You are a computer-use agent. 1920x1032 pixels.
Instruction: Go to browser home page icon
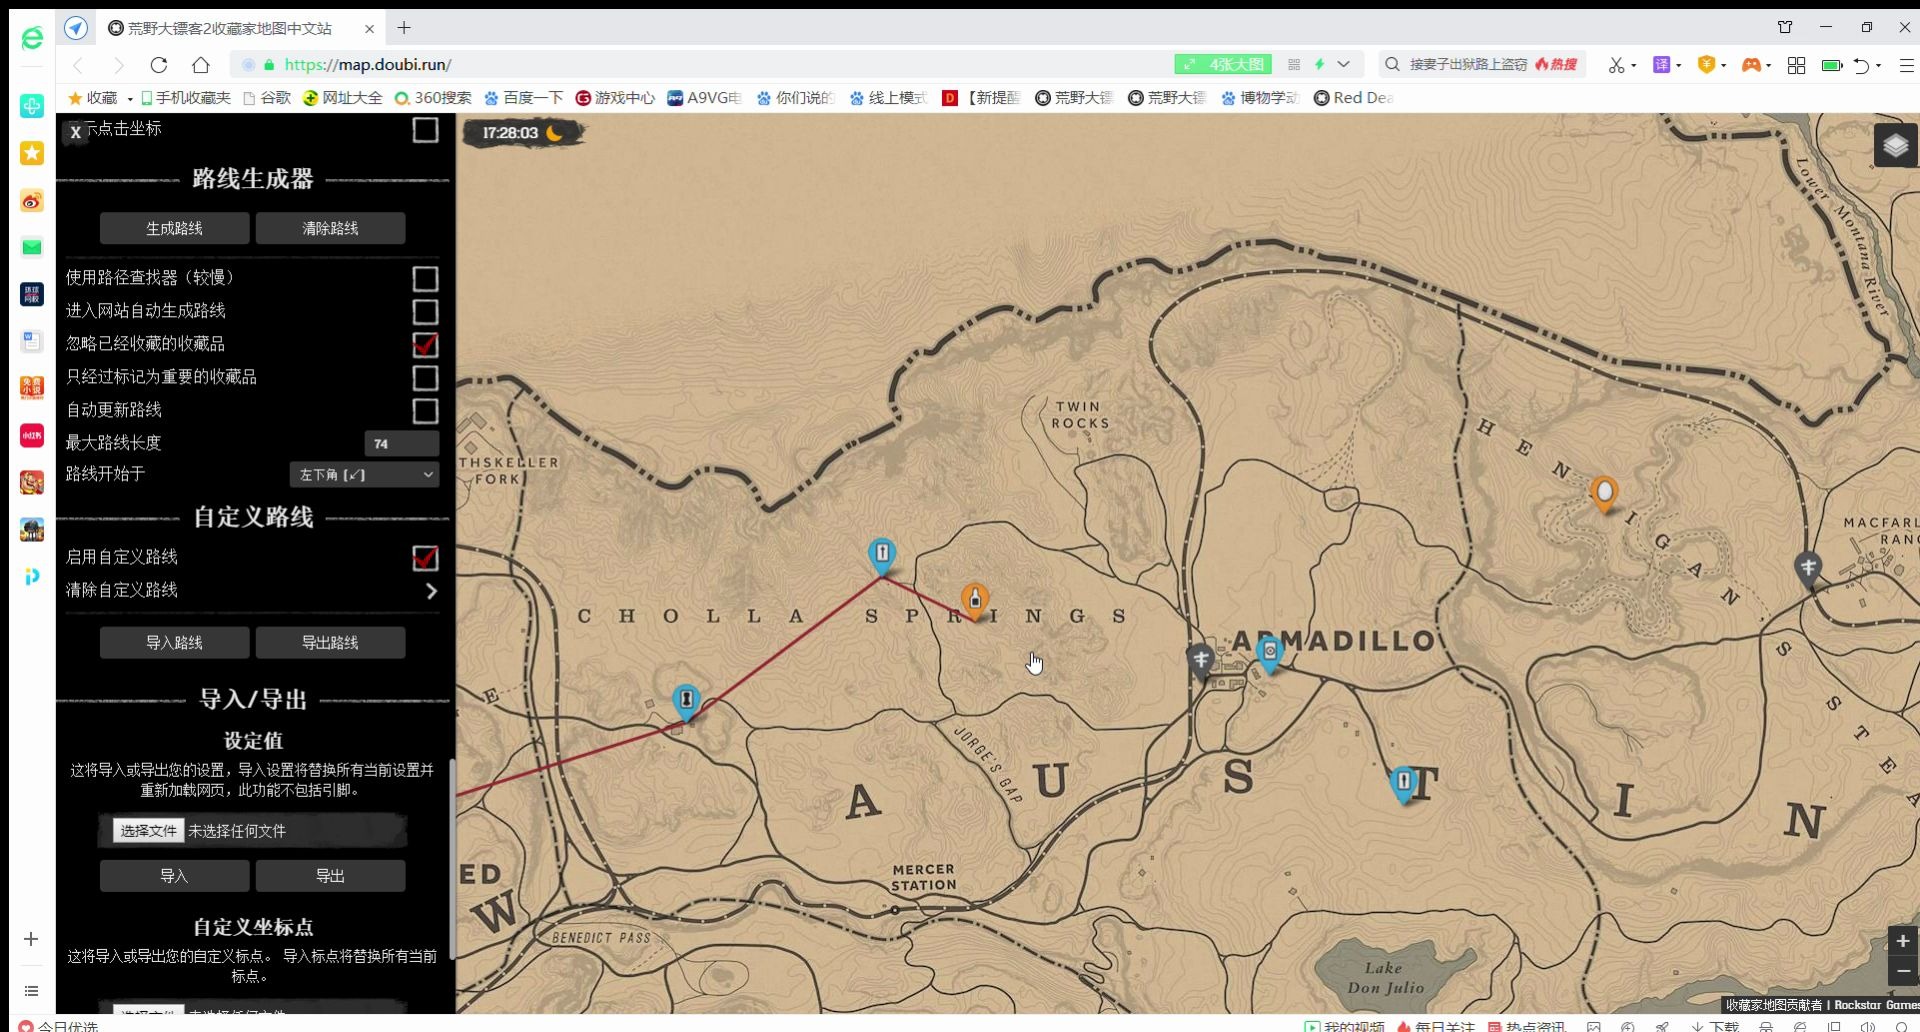pos(201,65)
